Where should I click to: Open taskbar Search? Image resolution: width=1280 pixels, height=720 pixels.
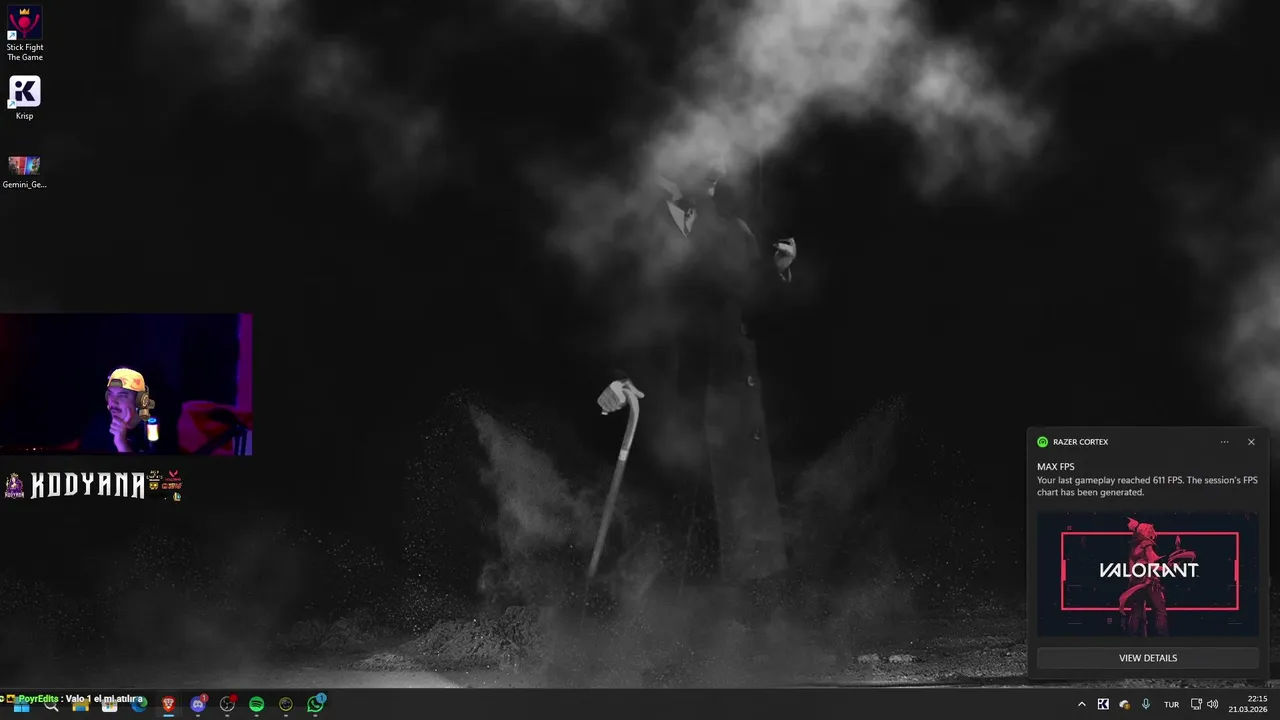51,705
